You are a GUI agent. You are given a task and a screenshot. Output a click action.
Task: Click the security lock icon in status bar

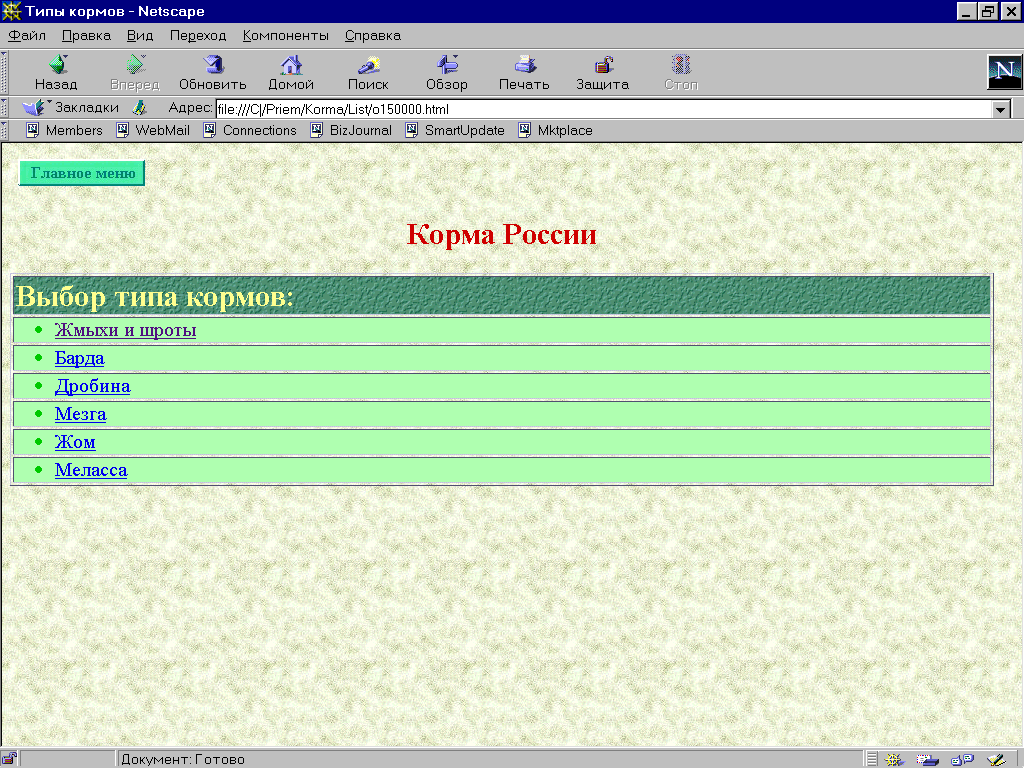tap(9, 759)
